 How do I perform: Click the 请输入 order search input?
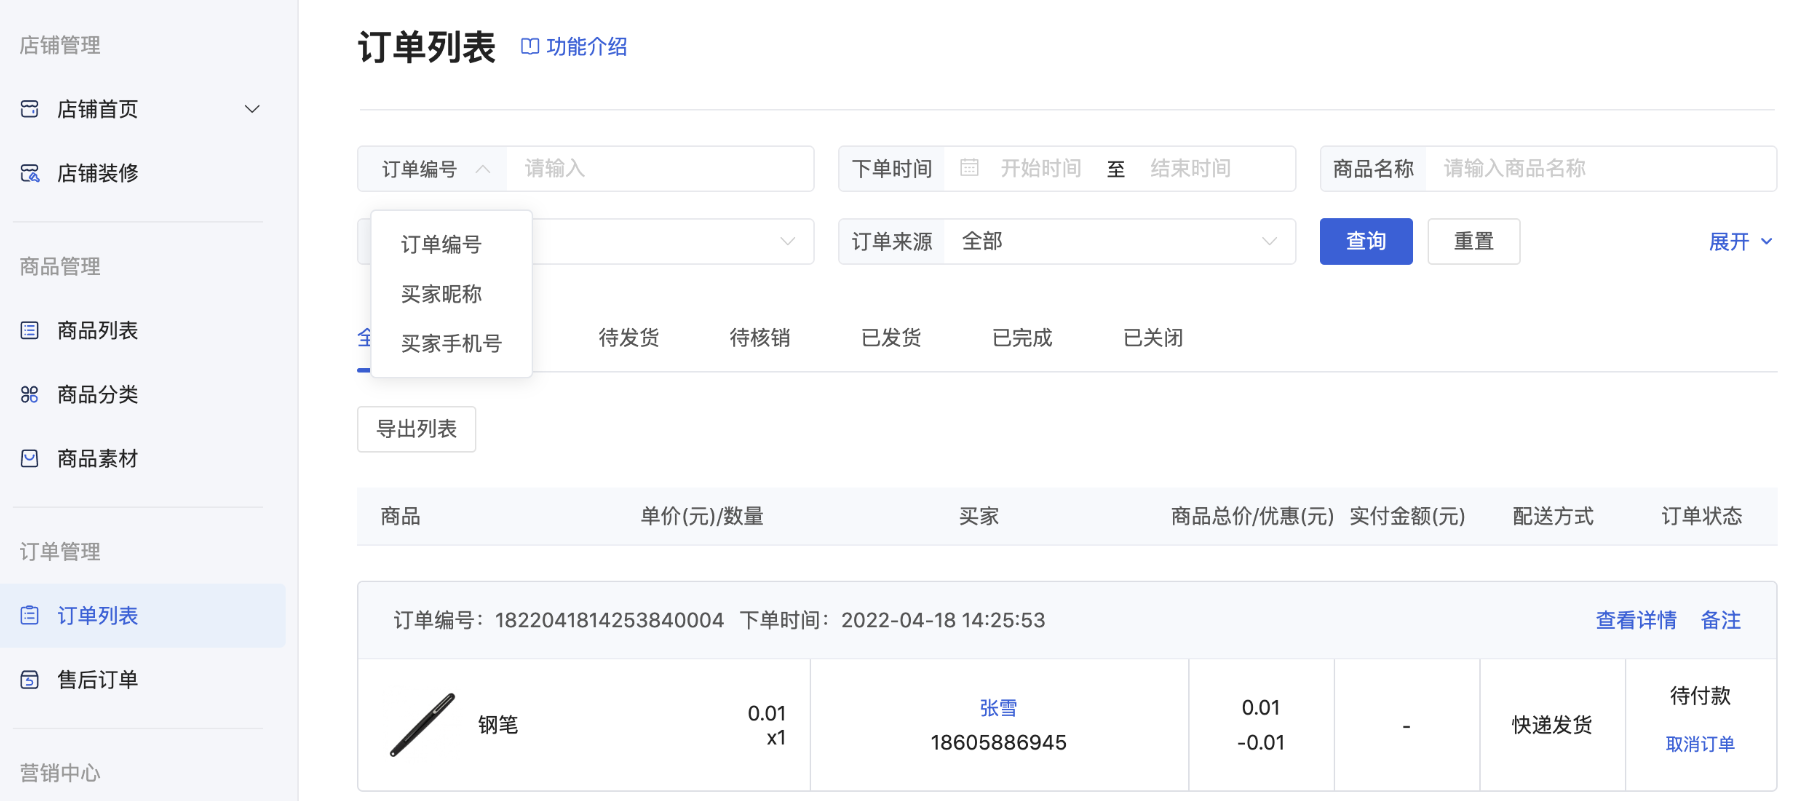tap(660, 169)
